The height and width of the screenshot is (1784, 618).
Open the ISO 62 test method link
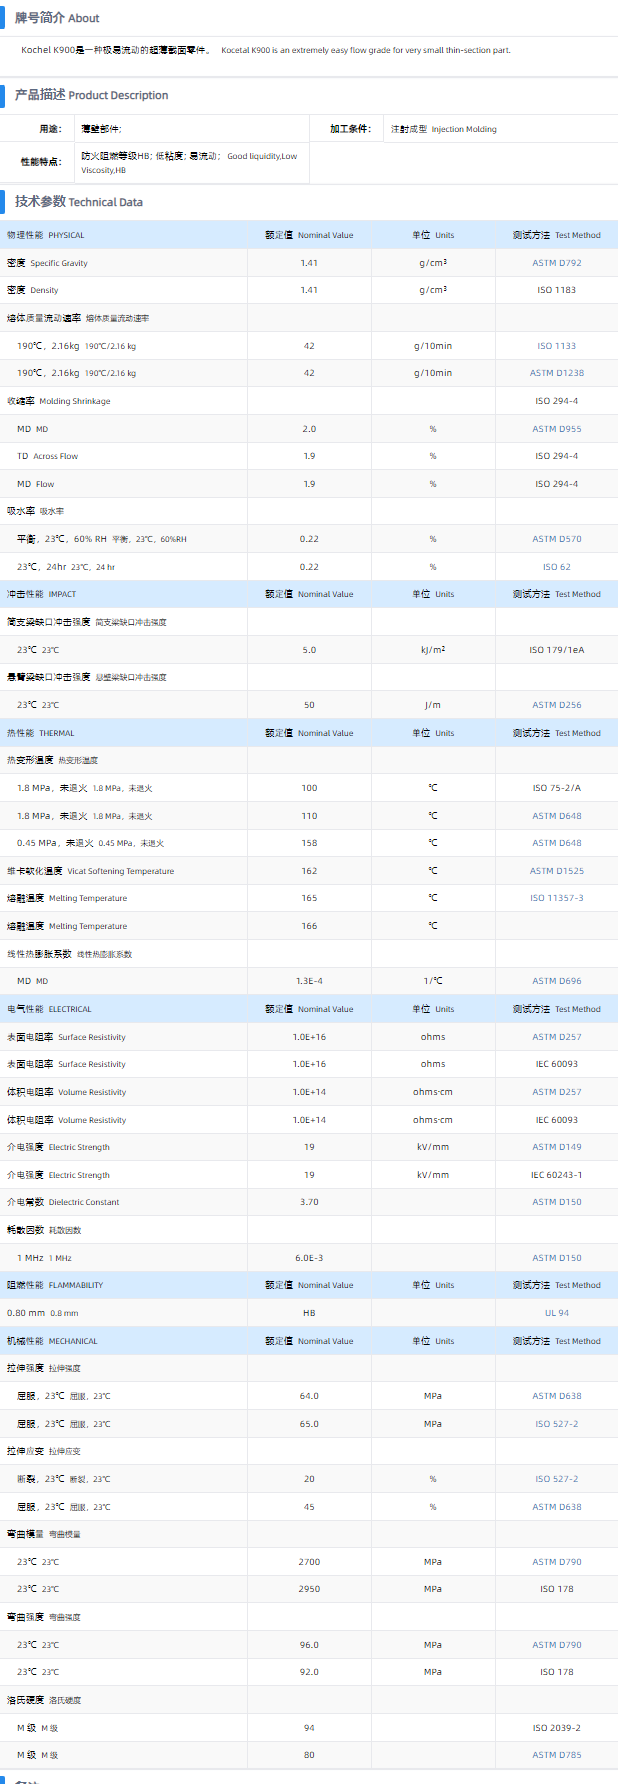pyautogui.click(x=556, y=567)
